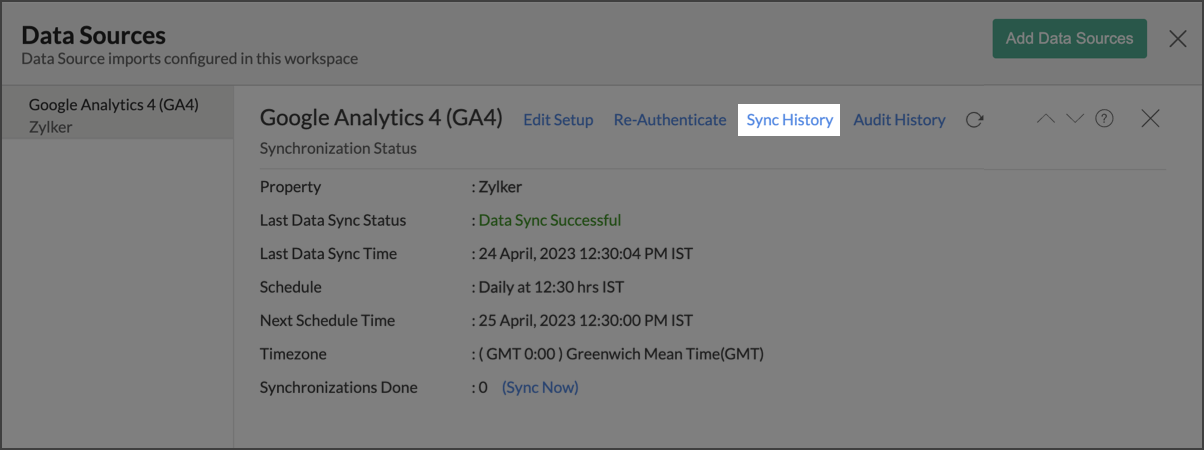The width and height of the screenshot is (1204, 450).
Task: Click the Daily at 12:30 hrs schedule value
Action: [551, 287]
